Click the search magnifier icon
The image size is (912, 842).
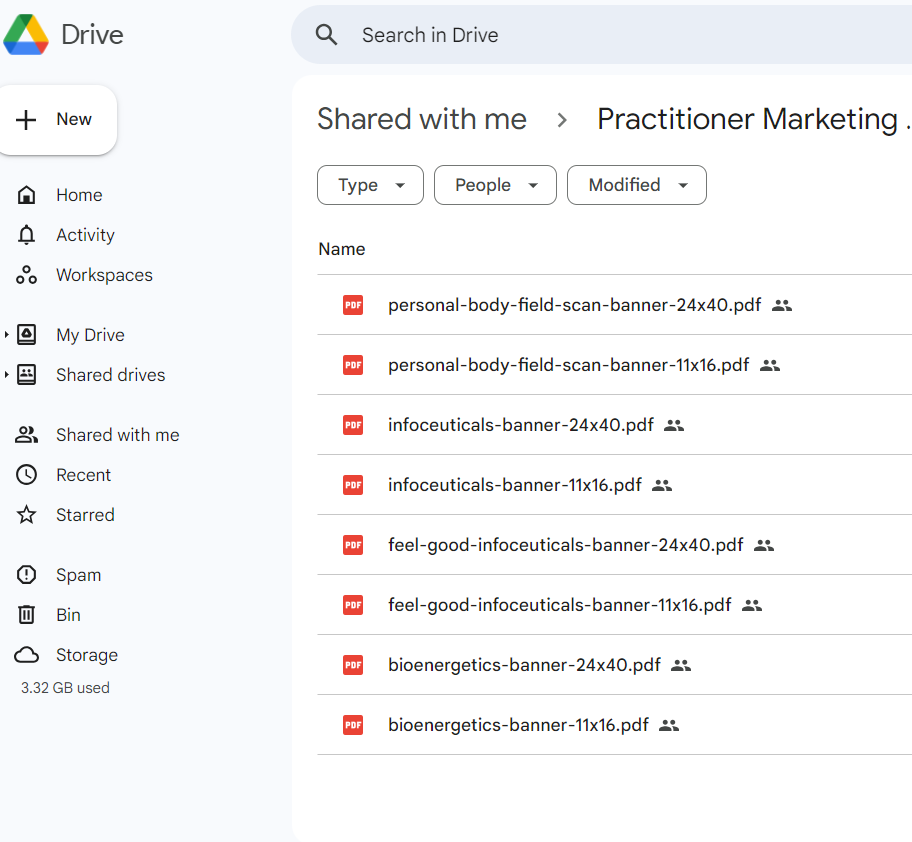[x=326, y=35]
